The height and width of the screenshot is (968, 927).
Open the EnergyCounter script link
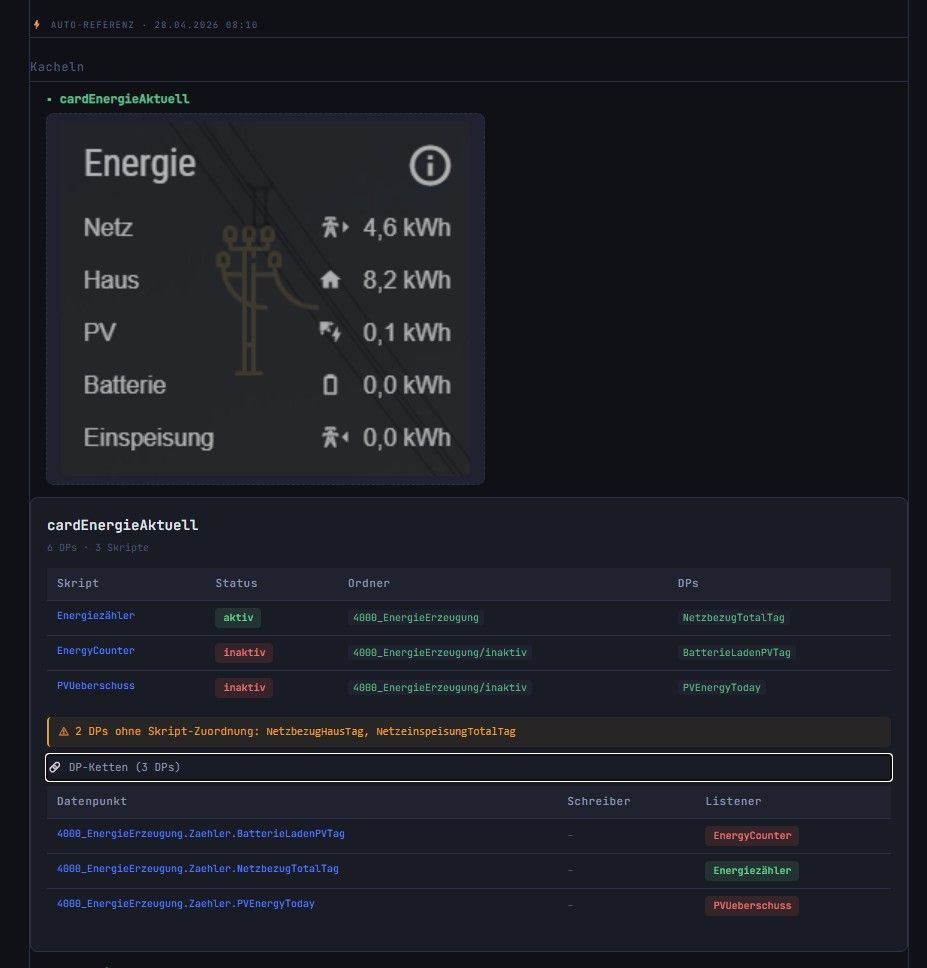pos(96,651)
